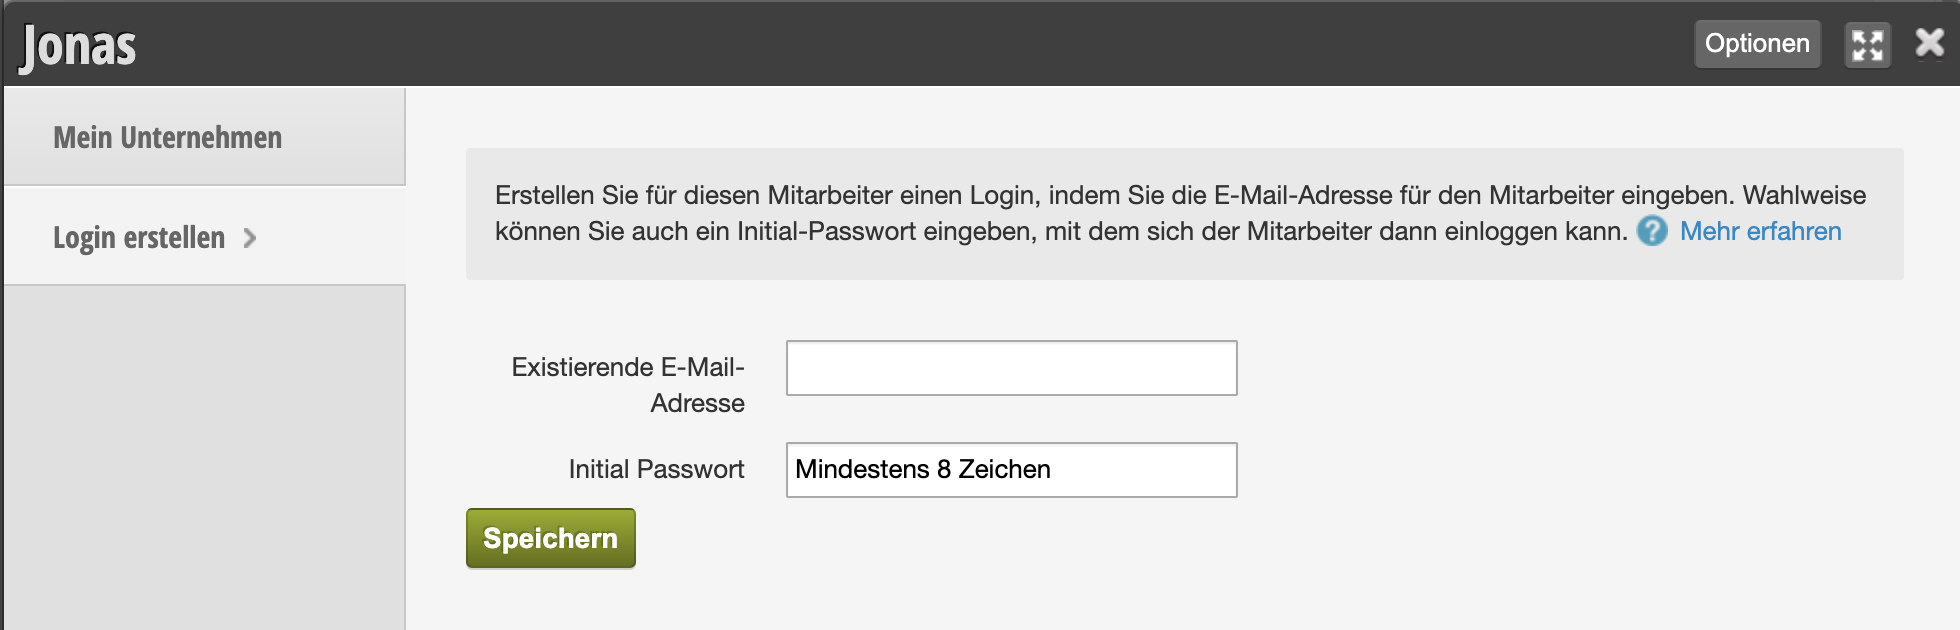
Task: Switch to the Mein Unternehmen tab
Action: point(167,137)
